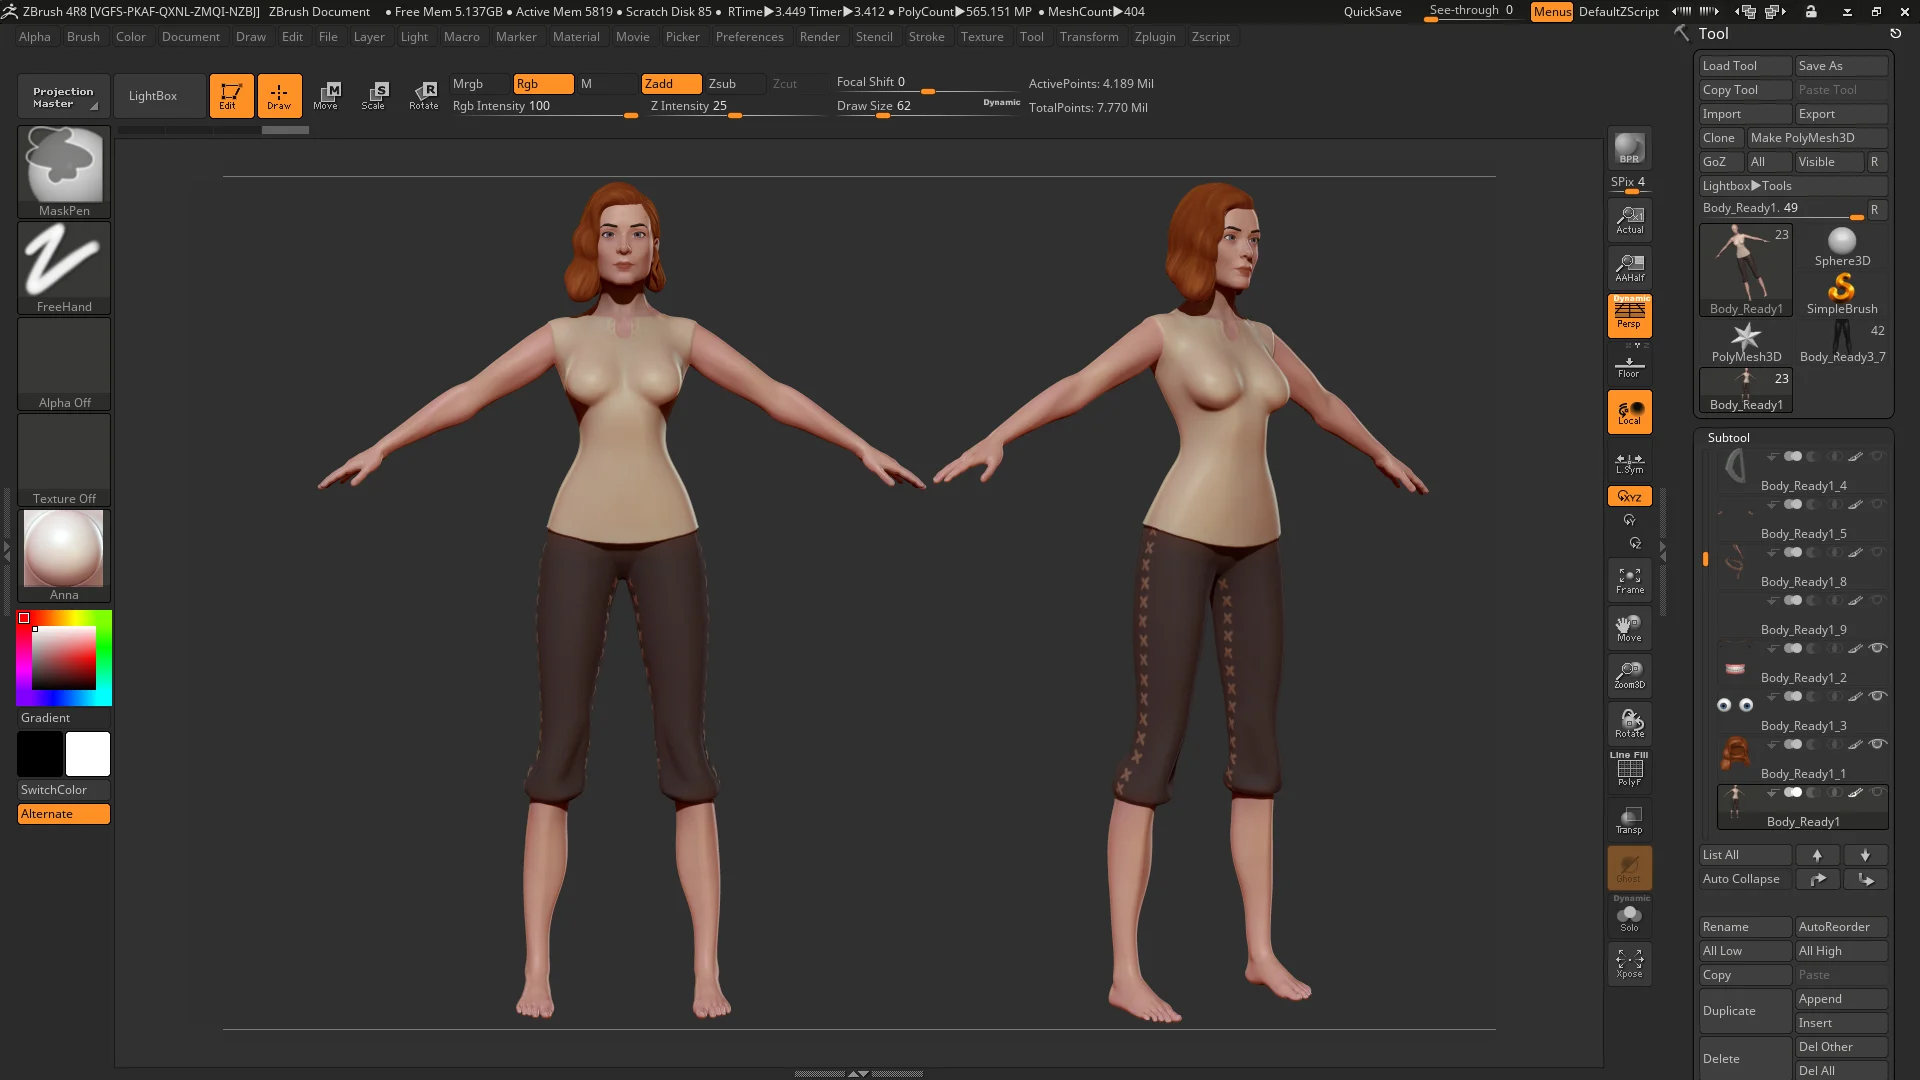This screenshot has height=1080, width=1920.
Task: Toggle visibility eye of Body_Ready1_3
Action: click(1877, 696)
